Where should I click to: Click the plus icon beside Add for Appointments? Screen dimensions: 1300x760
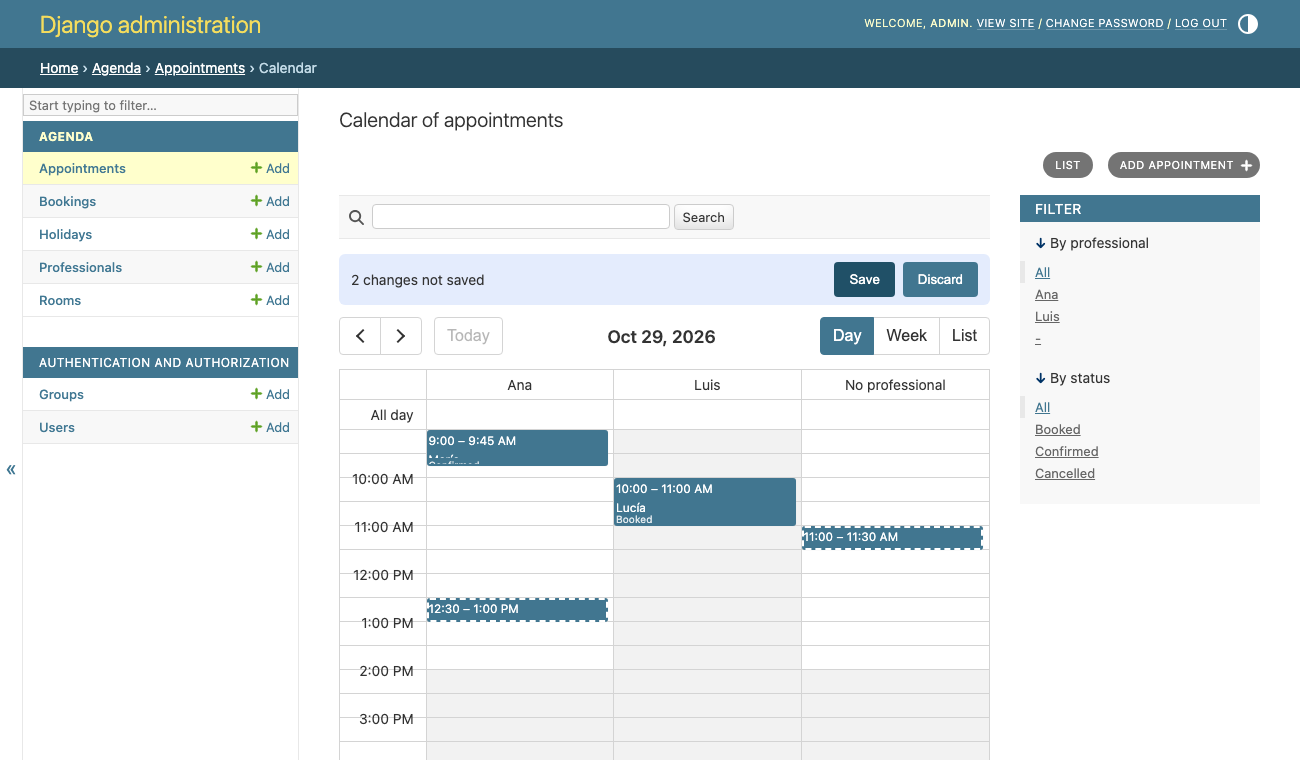[256, 168]
